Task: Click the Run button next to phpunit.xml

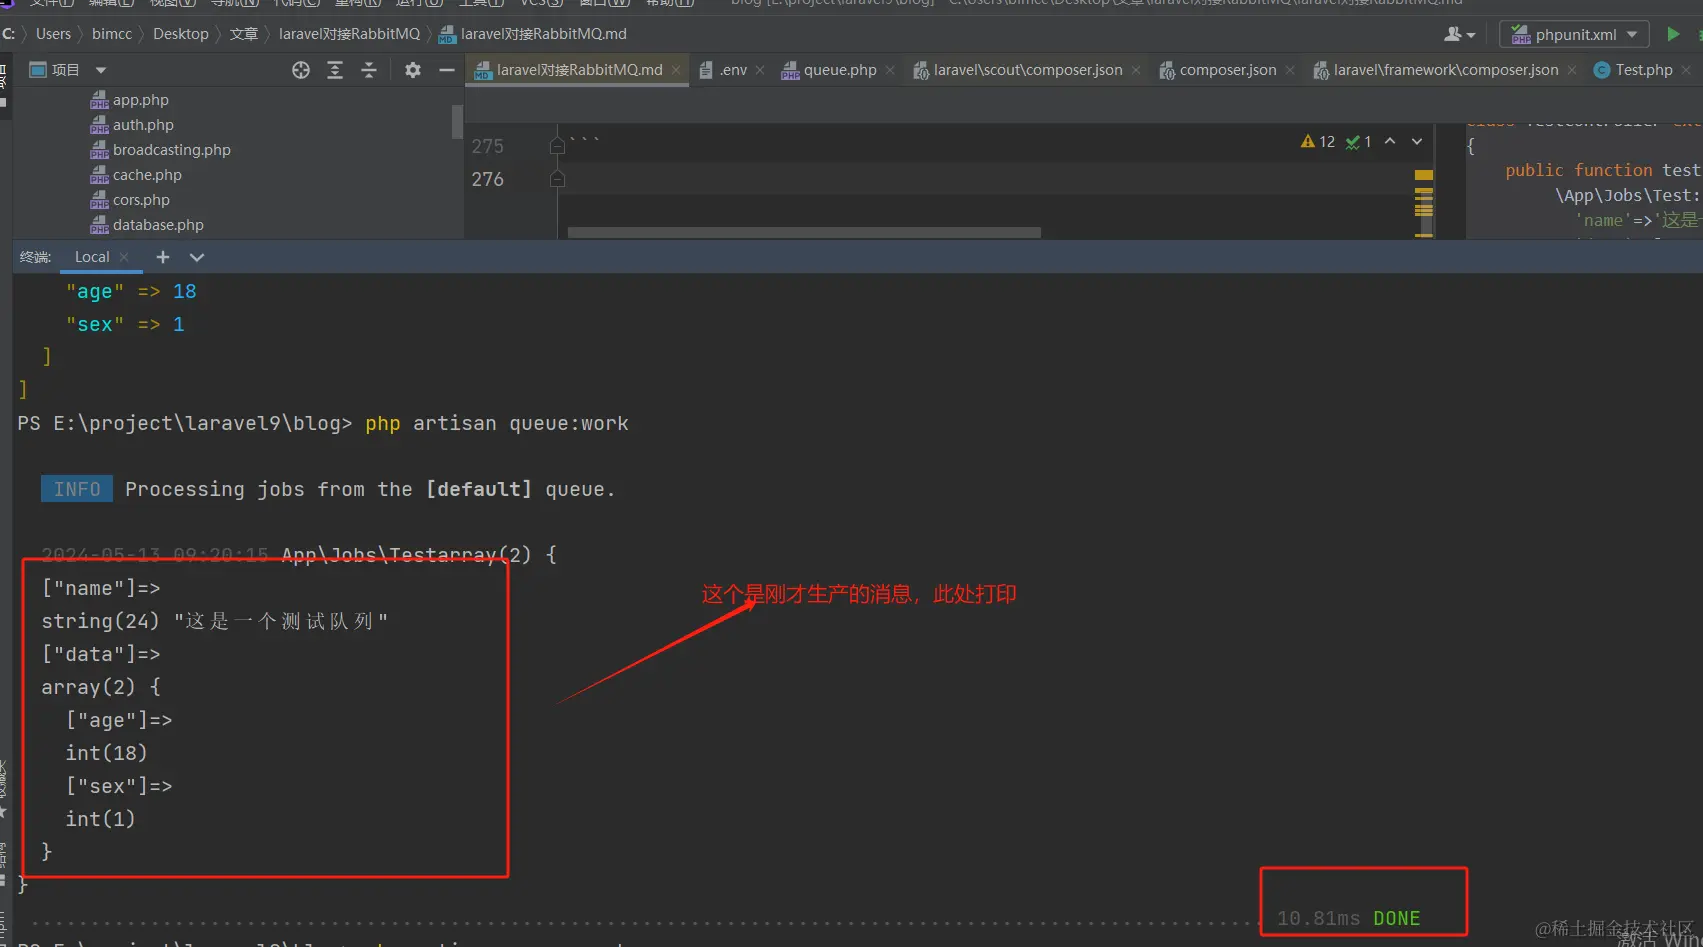Action: (x=1673, y=34)
